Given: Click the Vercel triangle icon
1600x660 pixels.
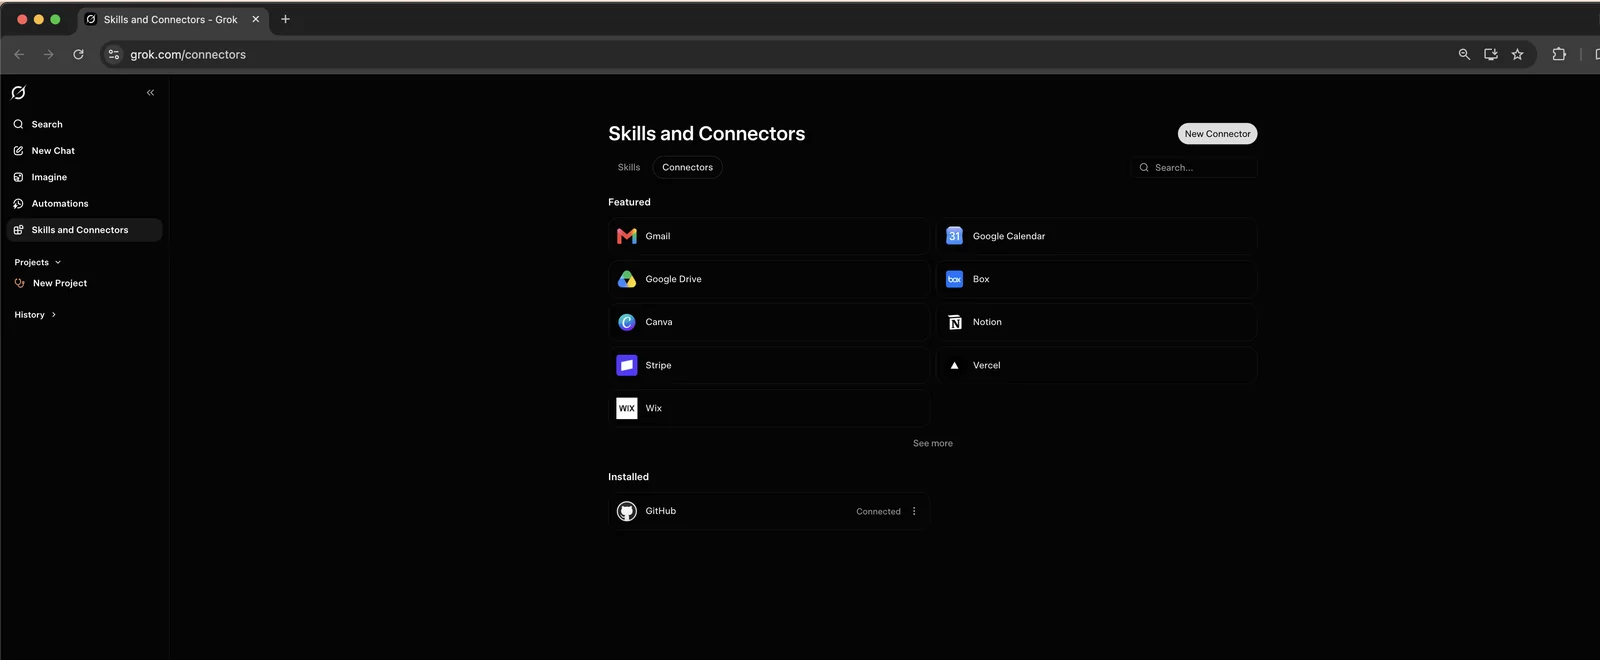Looking at the screenshot, I should pyautogui.click(x=954, y=365).
